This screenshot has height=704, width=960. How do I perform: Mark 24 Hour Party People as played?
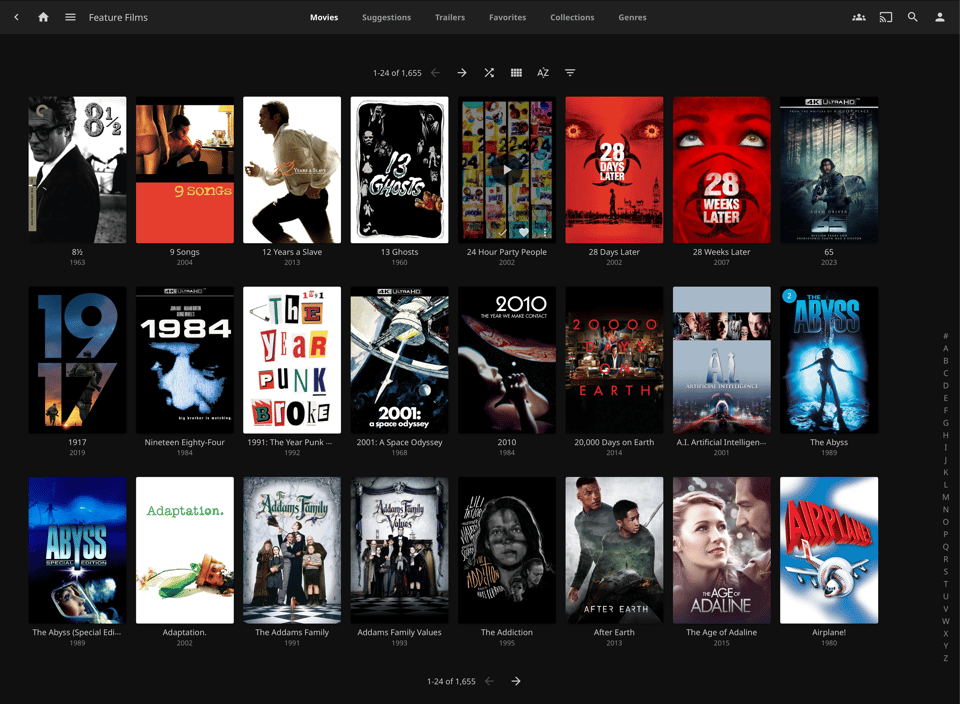503,232
